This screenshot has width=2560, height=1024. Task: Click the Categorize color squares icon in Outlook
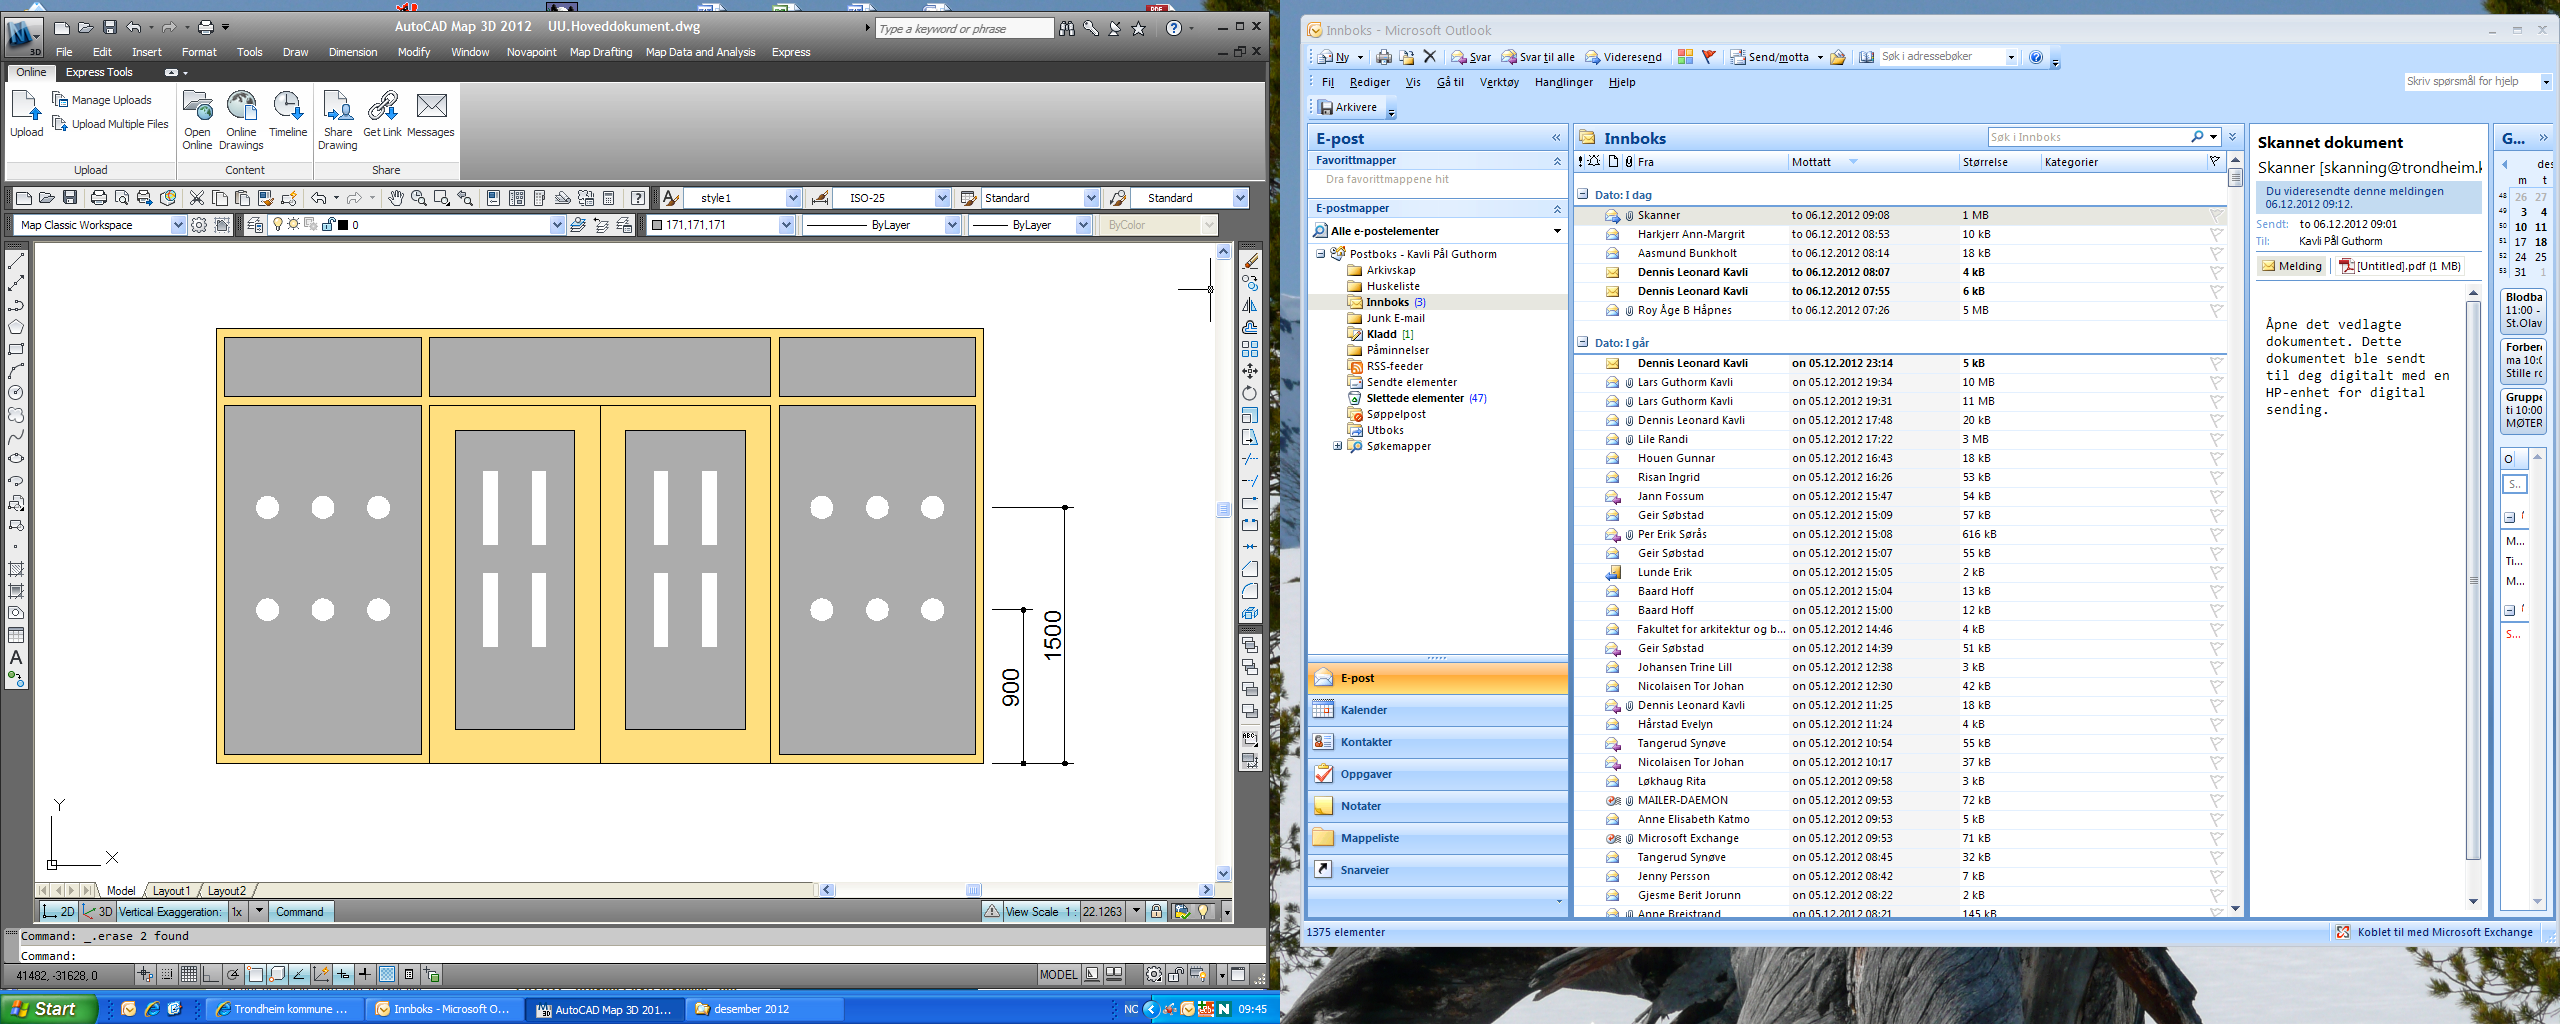pyautogui.click(x=1685, y=57)
